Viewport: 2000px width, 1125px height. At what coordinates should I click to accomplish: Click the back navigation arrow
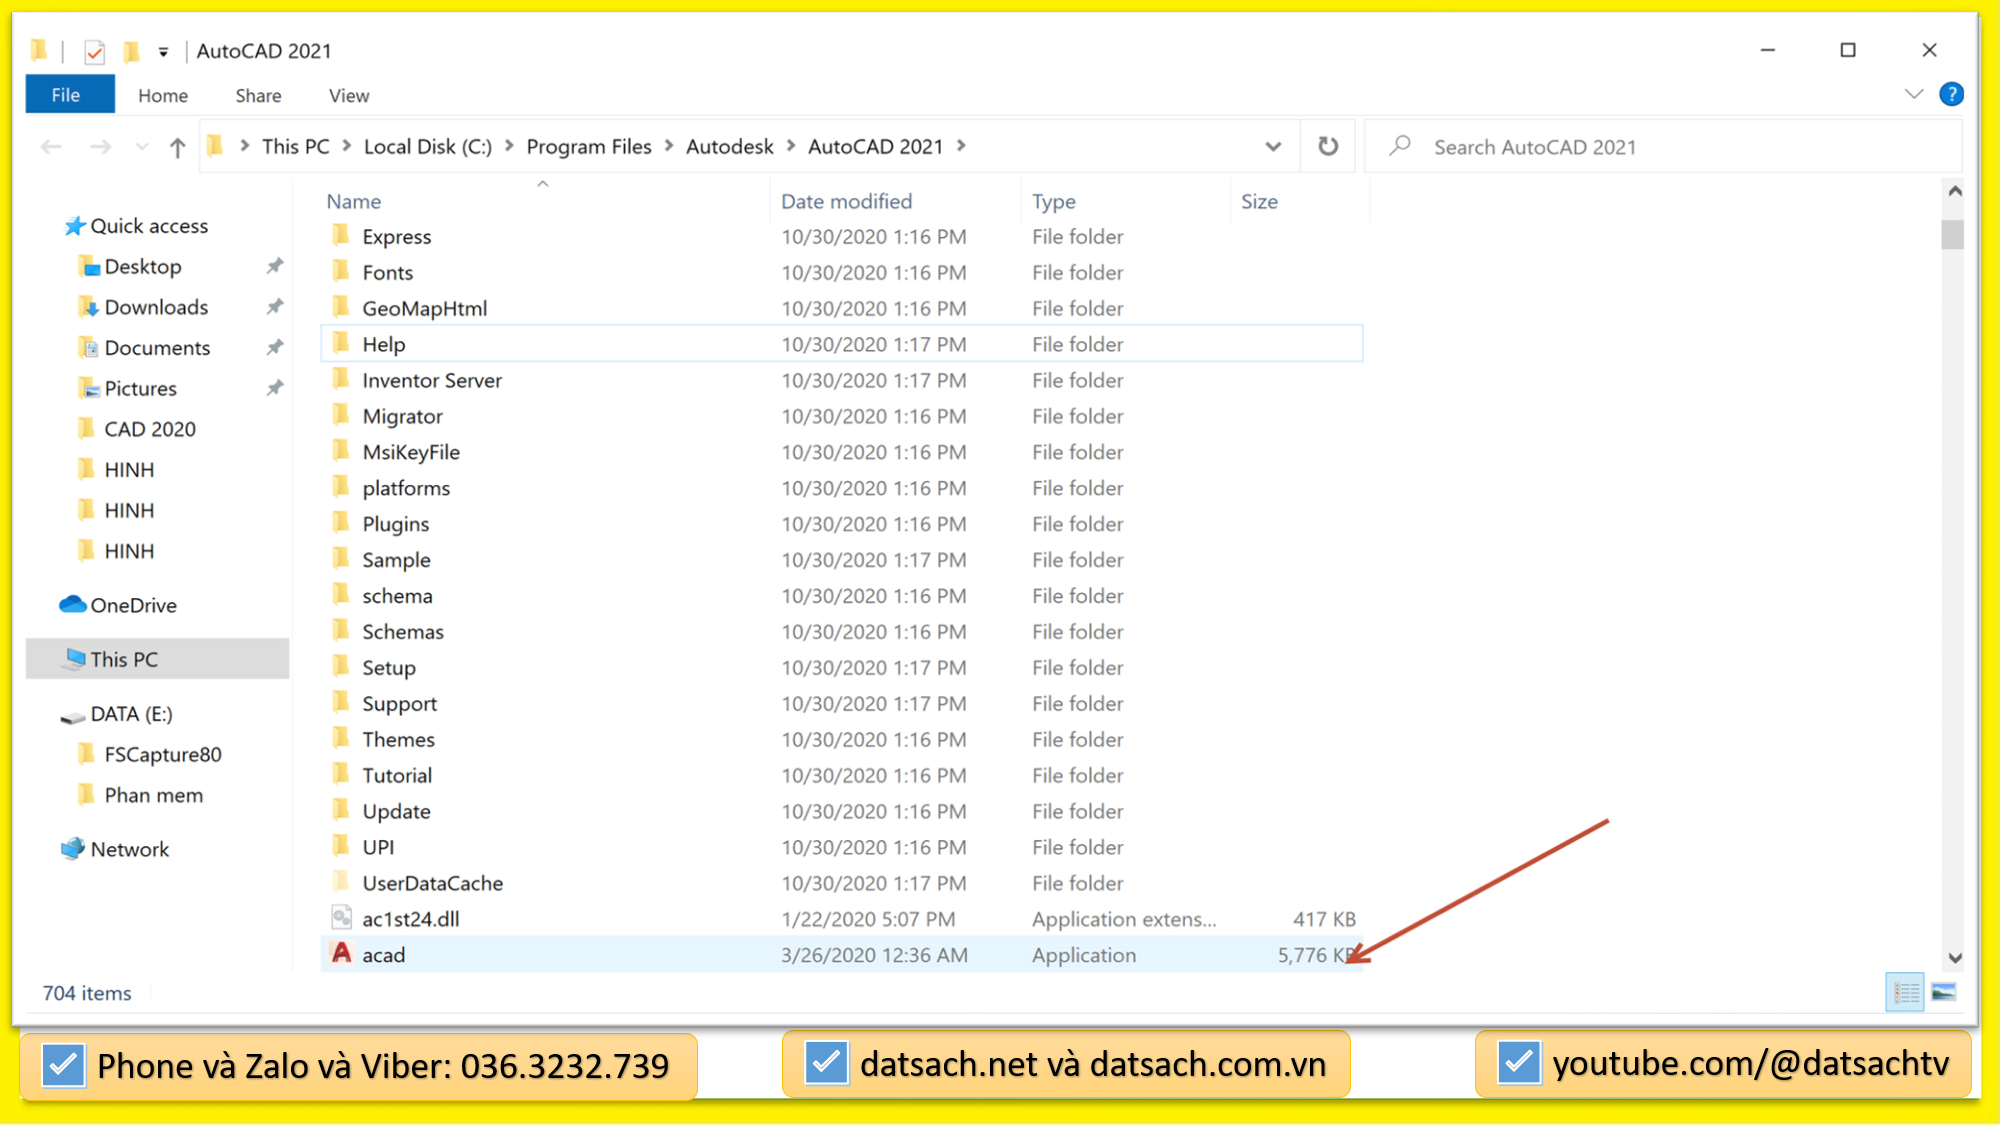51,146
